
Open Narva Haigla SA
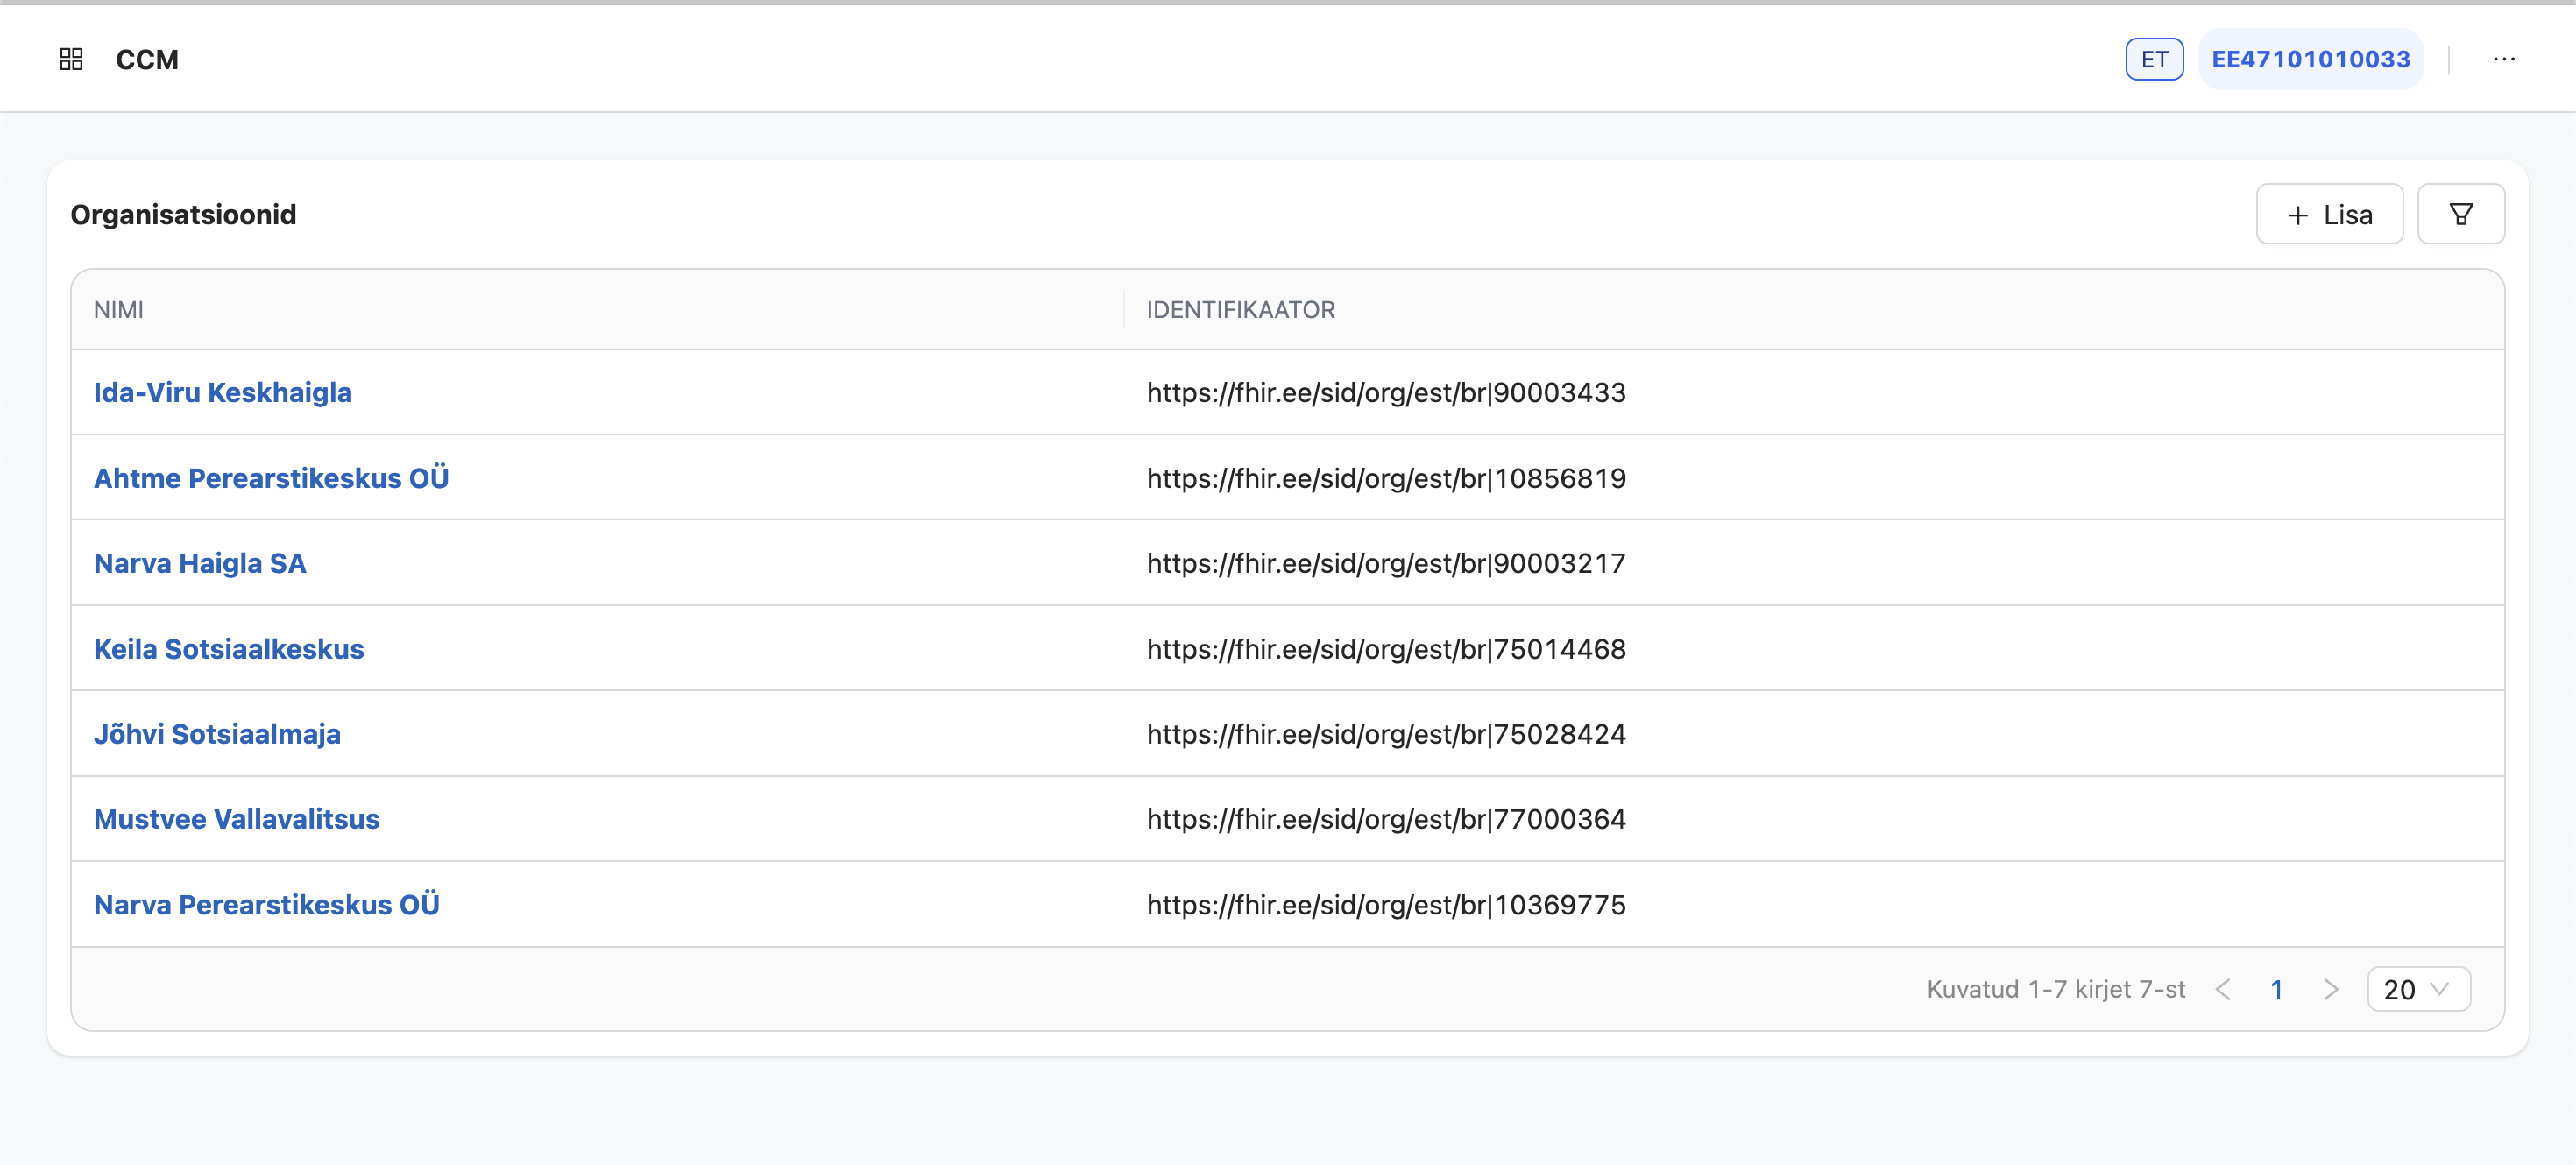tap(199, 563)
